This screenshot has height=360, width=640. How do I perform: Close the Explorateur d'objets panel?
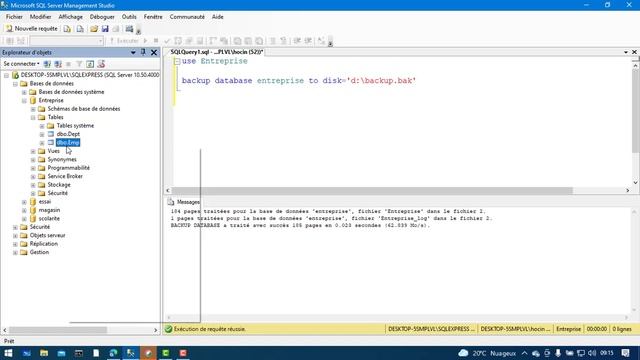(x=154, y=52)
